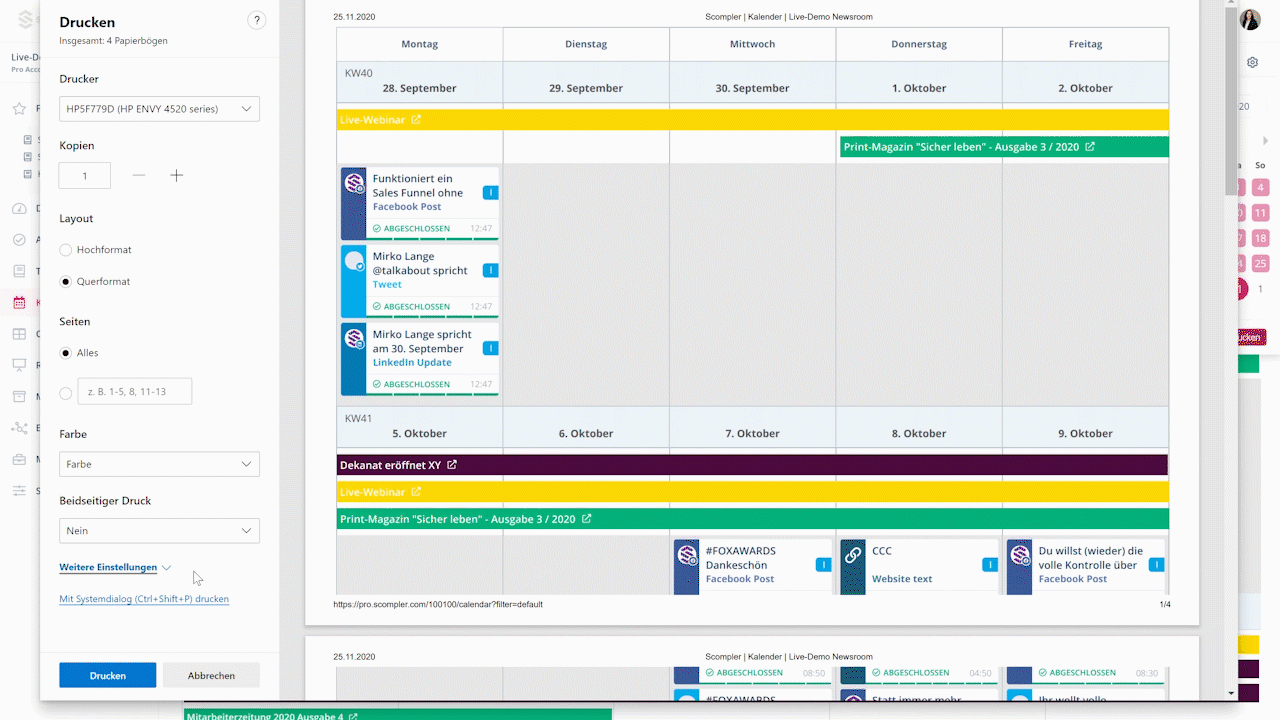Open the Drucker printer dropdown
Viewport: 1280px width, 720px height.
tap(159, 109)
